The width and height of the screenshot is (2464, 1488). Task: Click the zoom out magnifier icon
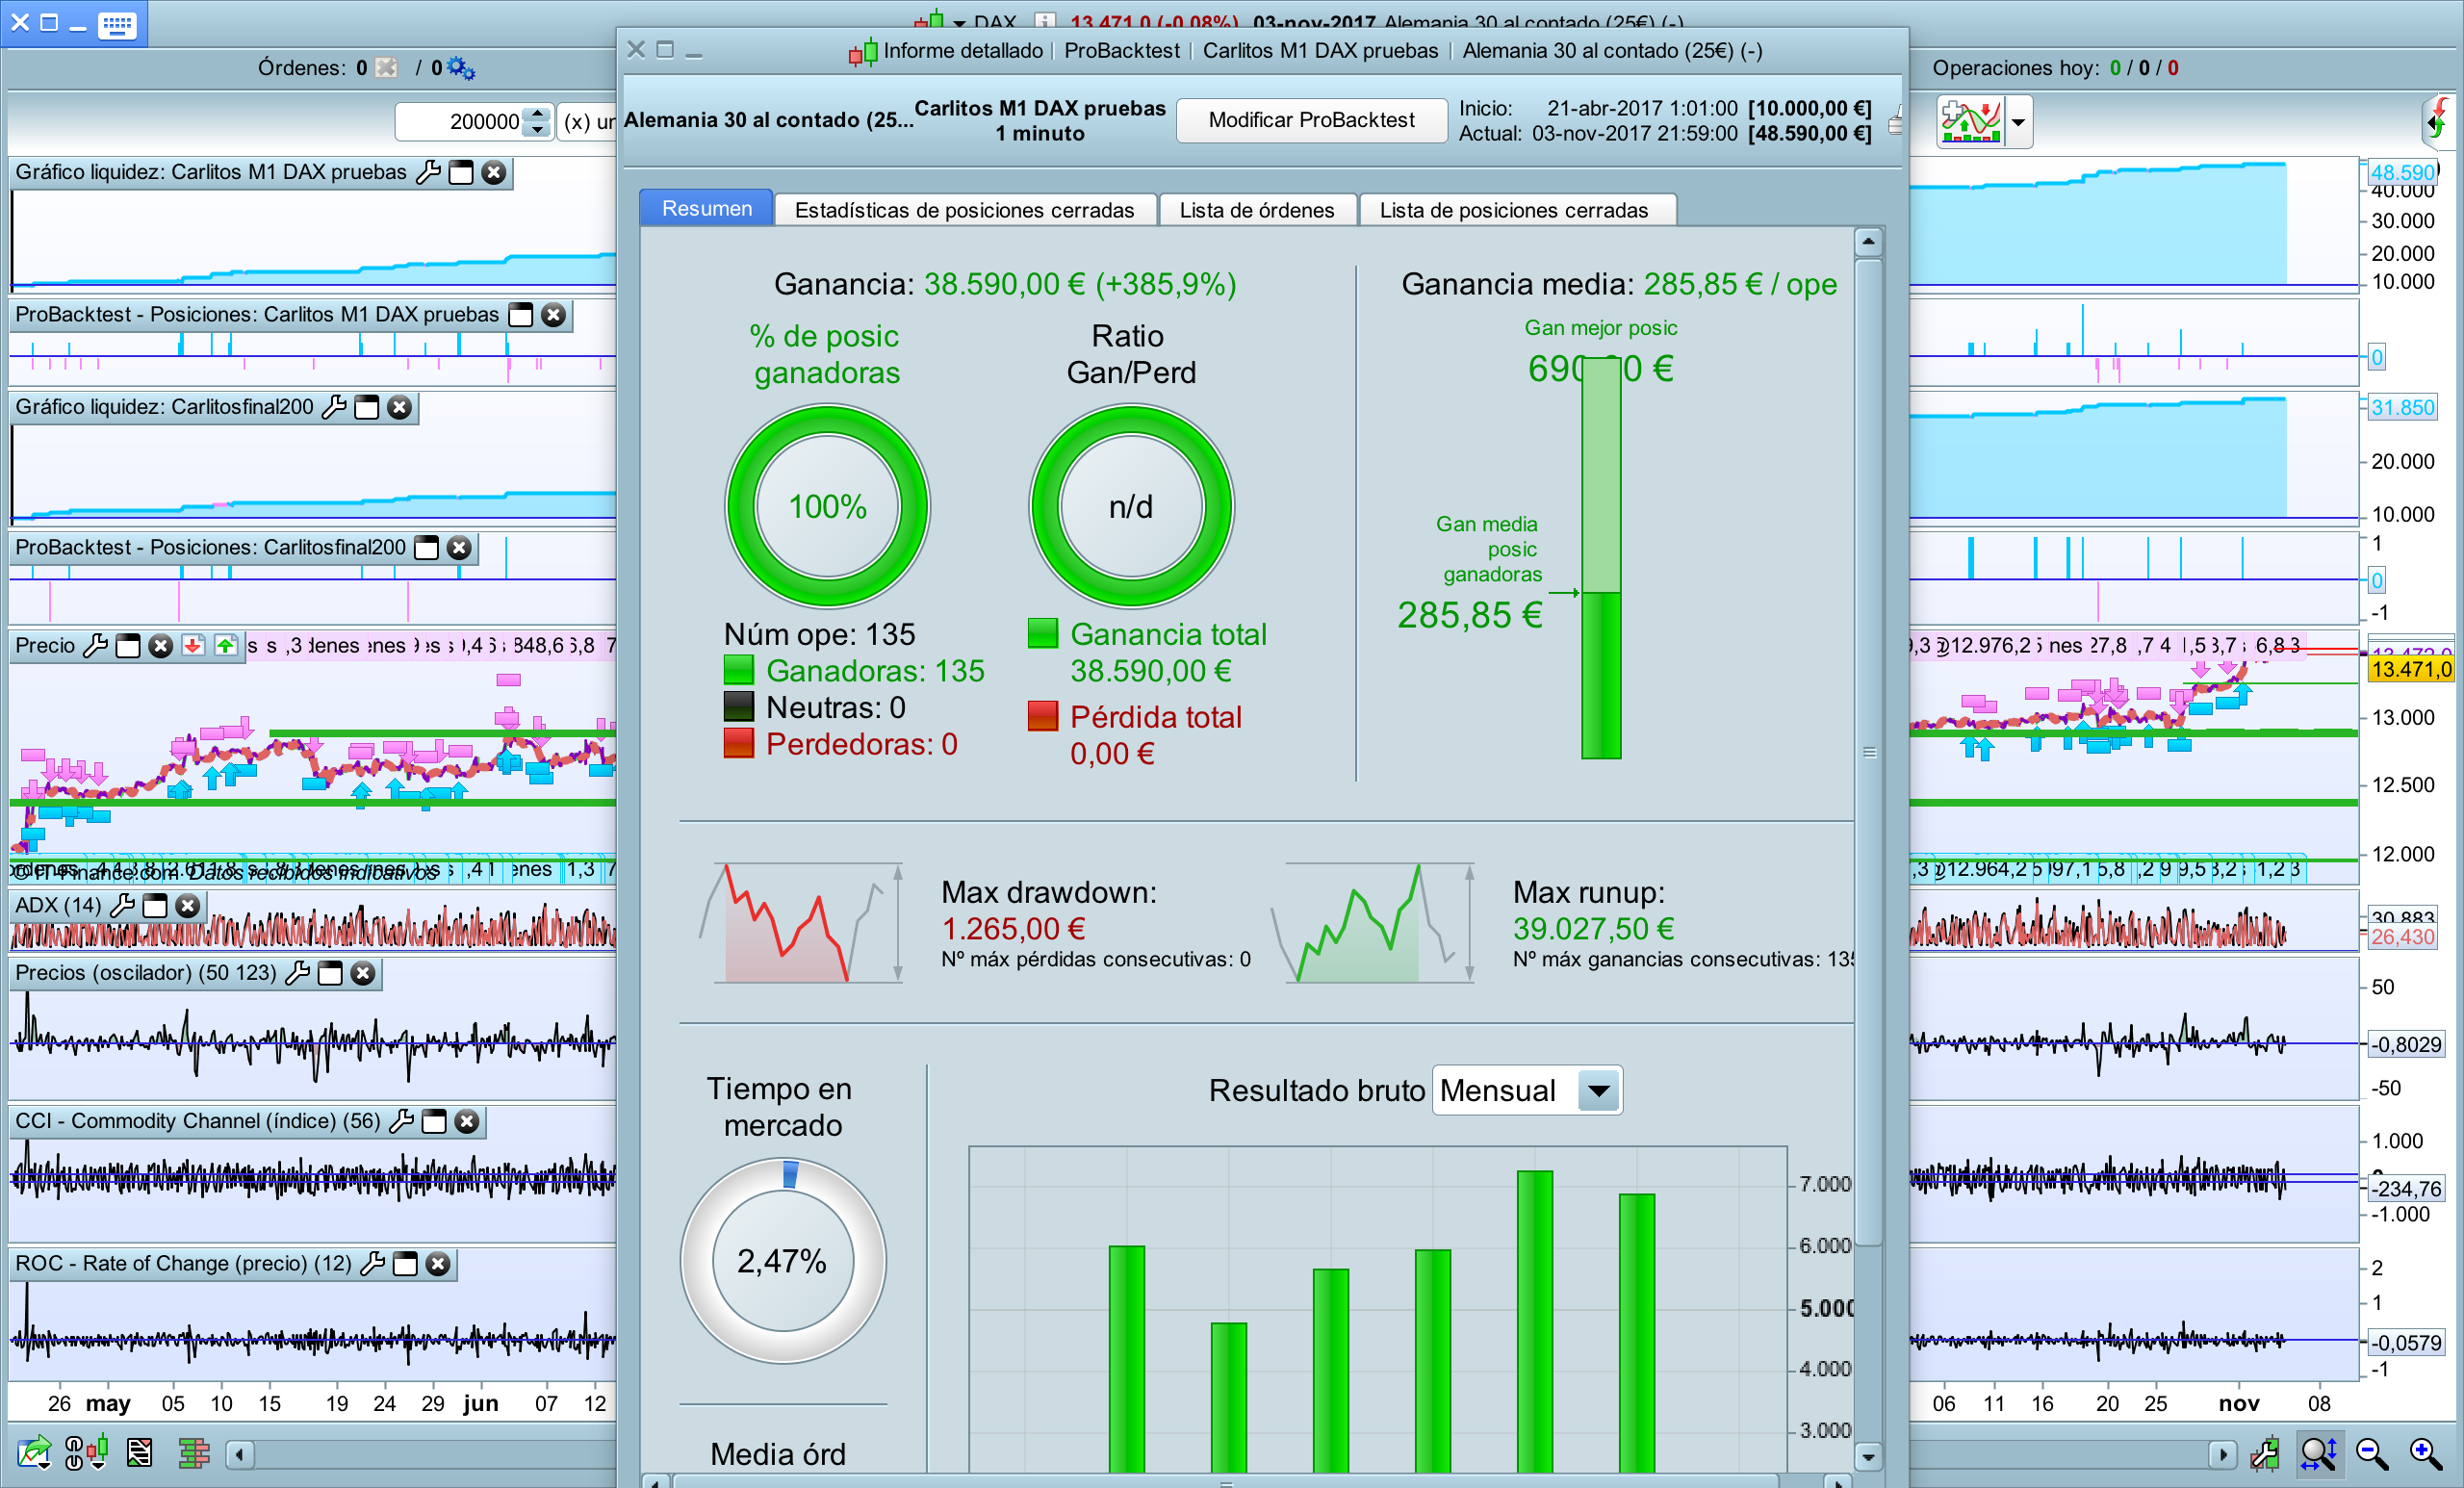[x=2372, y=1453]
